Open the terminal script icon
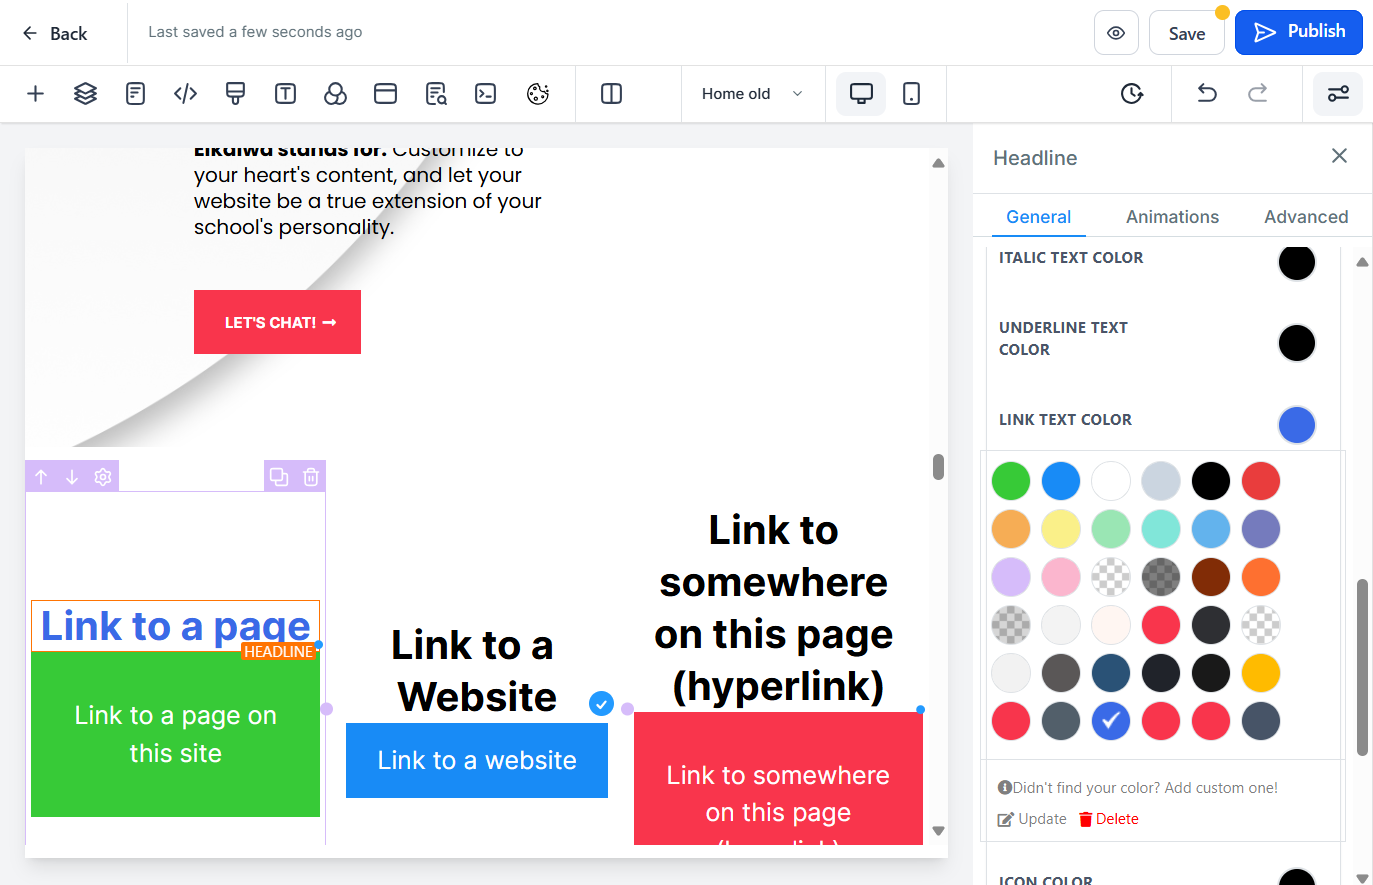1373x885 pixels. pos(485,94)
